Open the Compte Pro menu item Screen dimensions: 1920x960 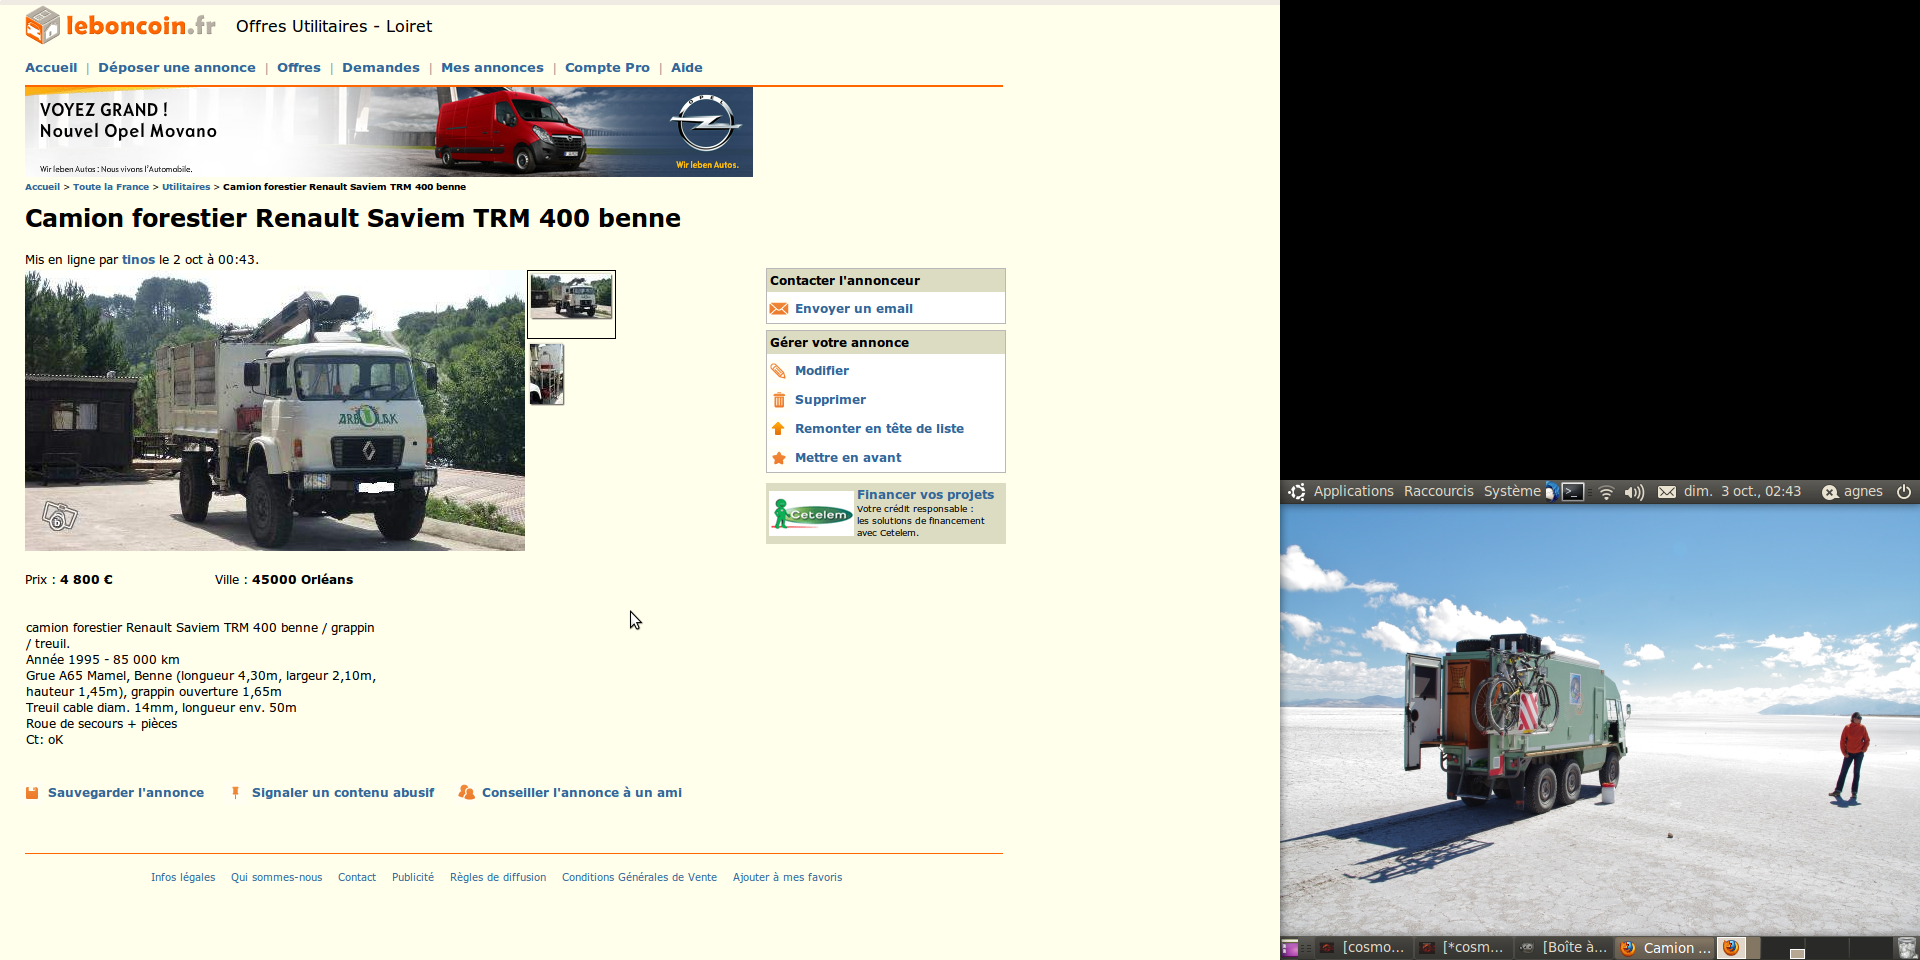(x=607, y=68)
